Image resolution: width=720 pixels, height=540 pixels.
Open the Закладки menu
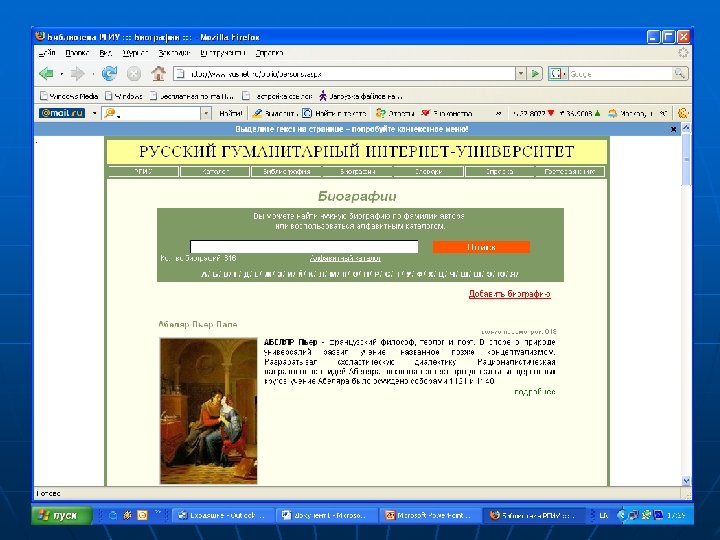(x=174, y=53)
